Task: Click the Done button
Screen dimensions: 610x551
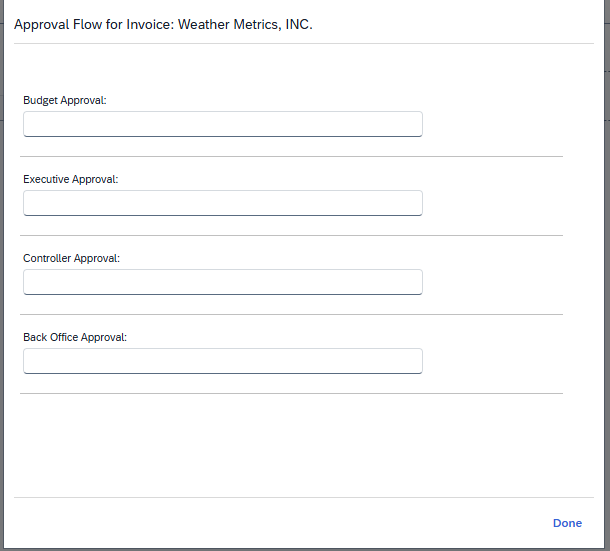Action: coord(567,523)
